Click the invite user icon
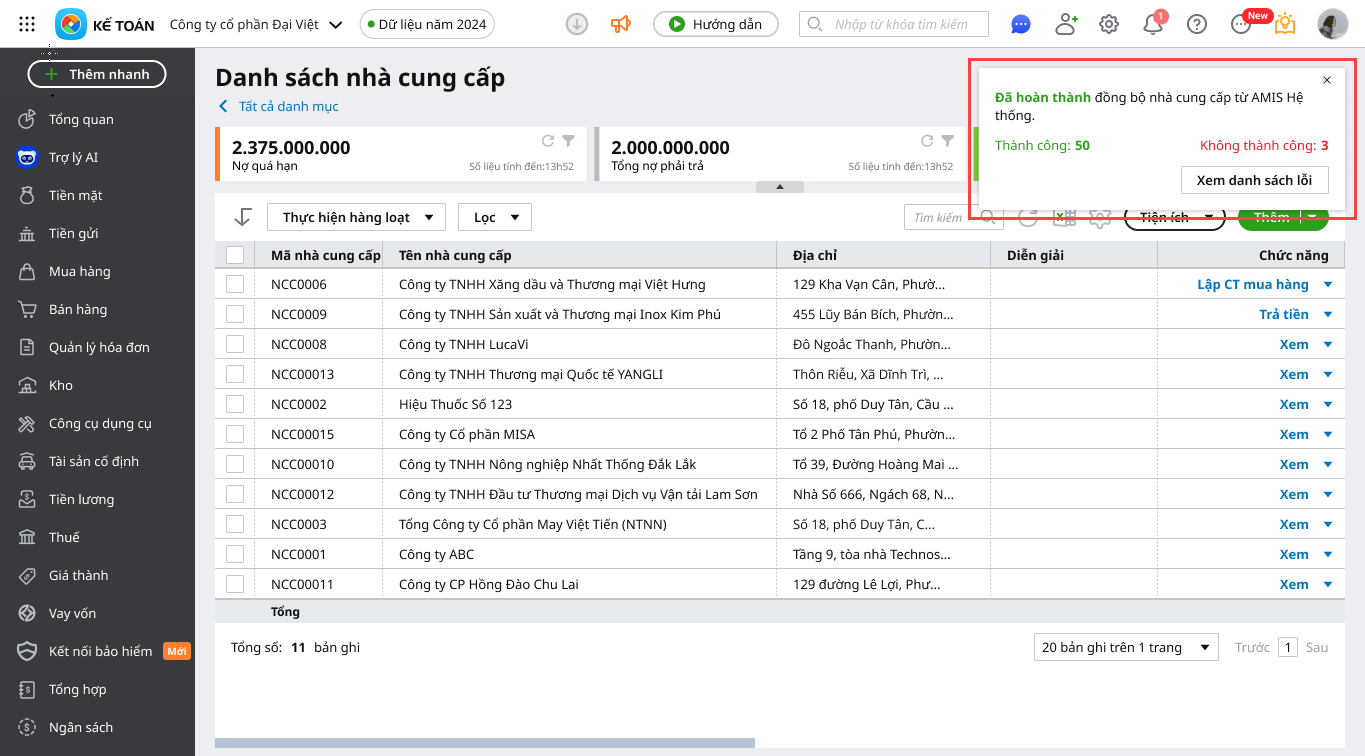This screenshot has width=1365, height=756. (1066, 24)
